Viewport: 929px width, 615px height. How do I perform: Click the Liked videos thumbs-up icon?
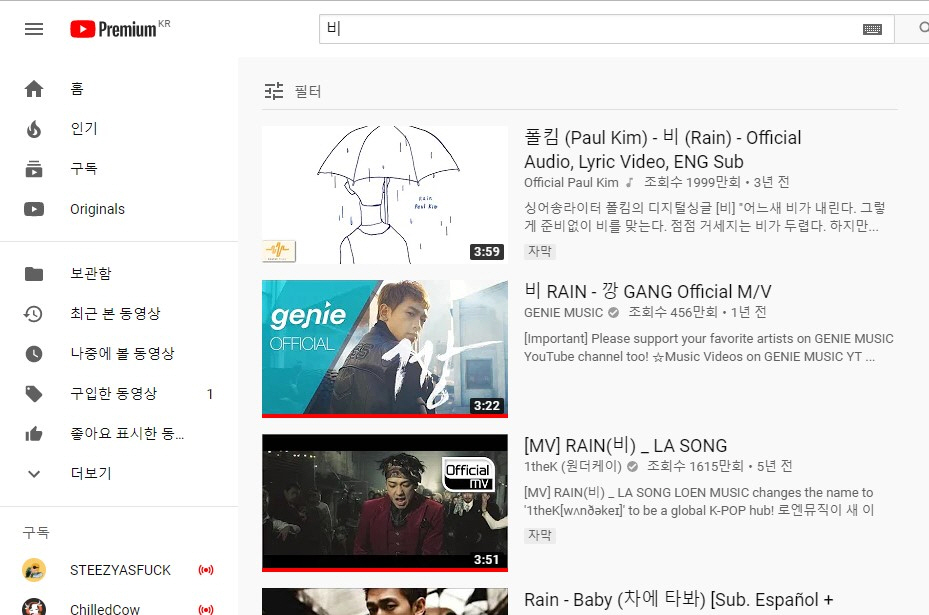point(34,434)
